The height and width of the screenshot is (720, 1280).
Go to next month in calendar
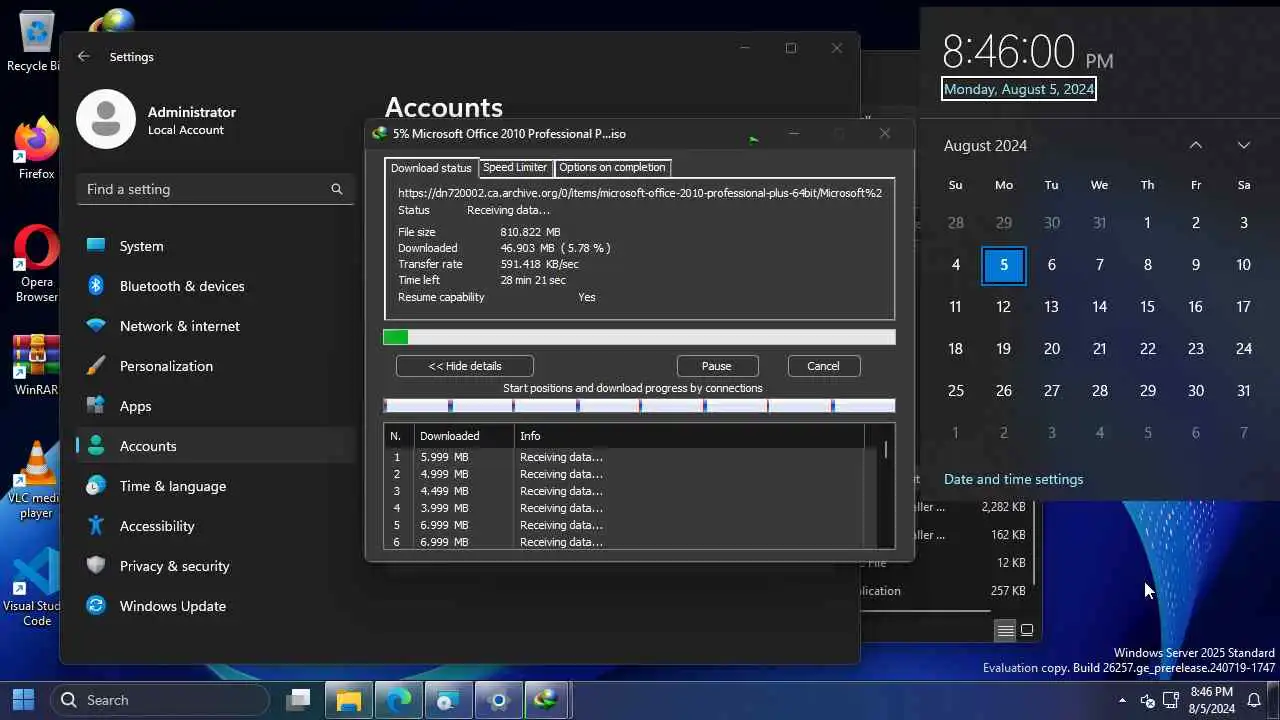pos(1244,145)
